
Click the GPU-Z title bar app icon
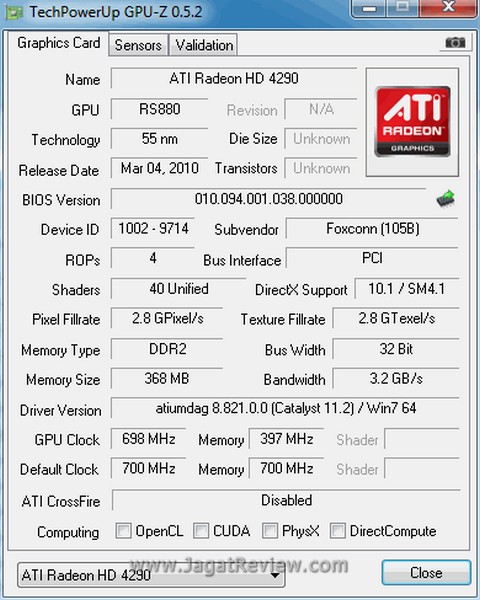pyautogui.click(x=15, y=12)
